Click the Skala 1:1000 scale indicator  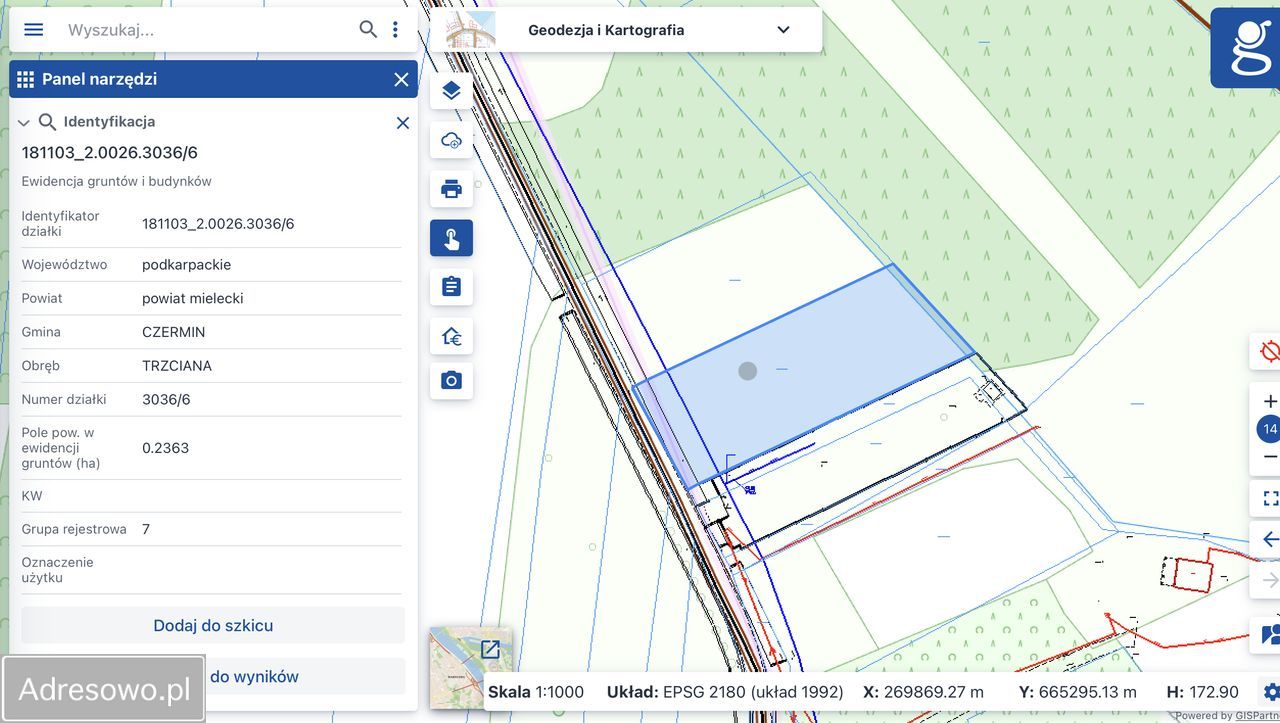[x=536, y=692]
